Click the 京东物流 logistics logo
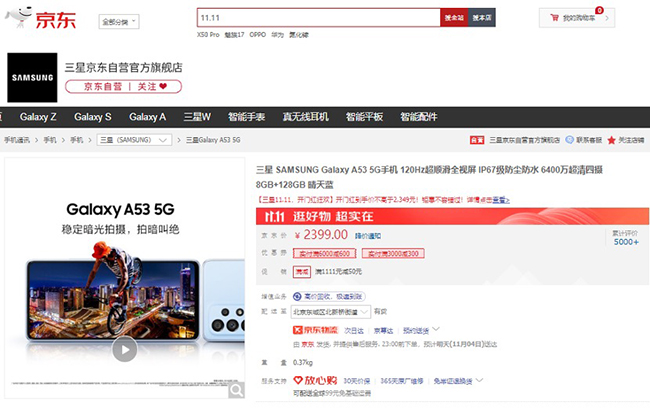 315,330
